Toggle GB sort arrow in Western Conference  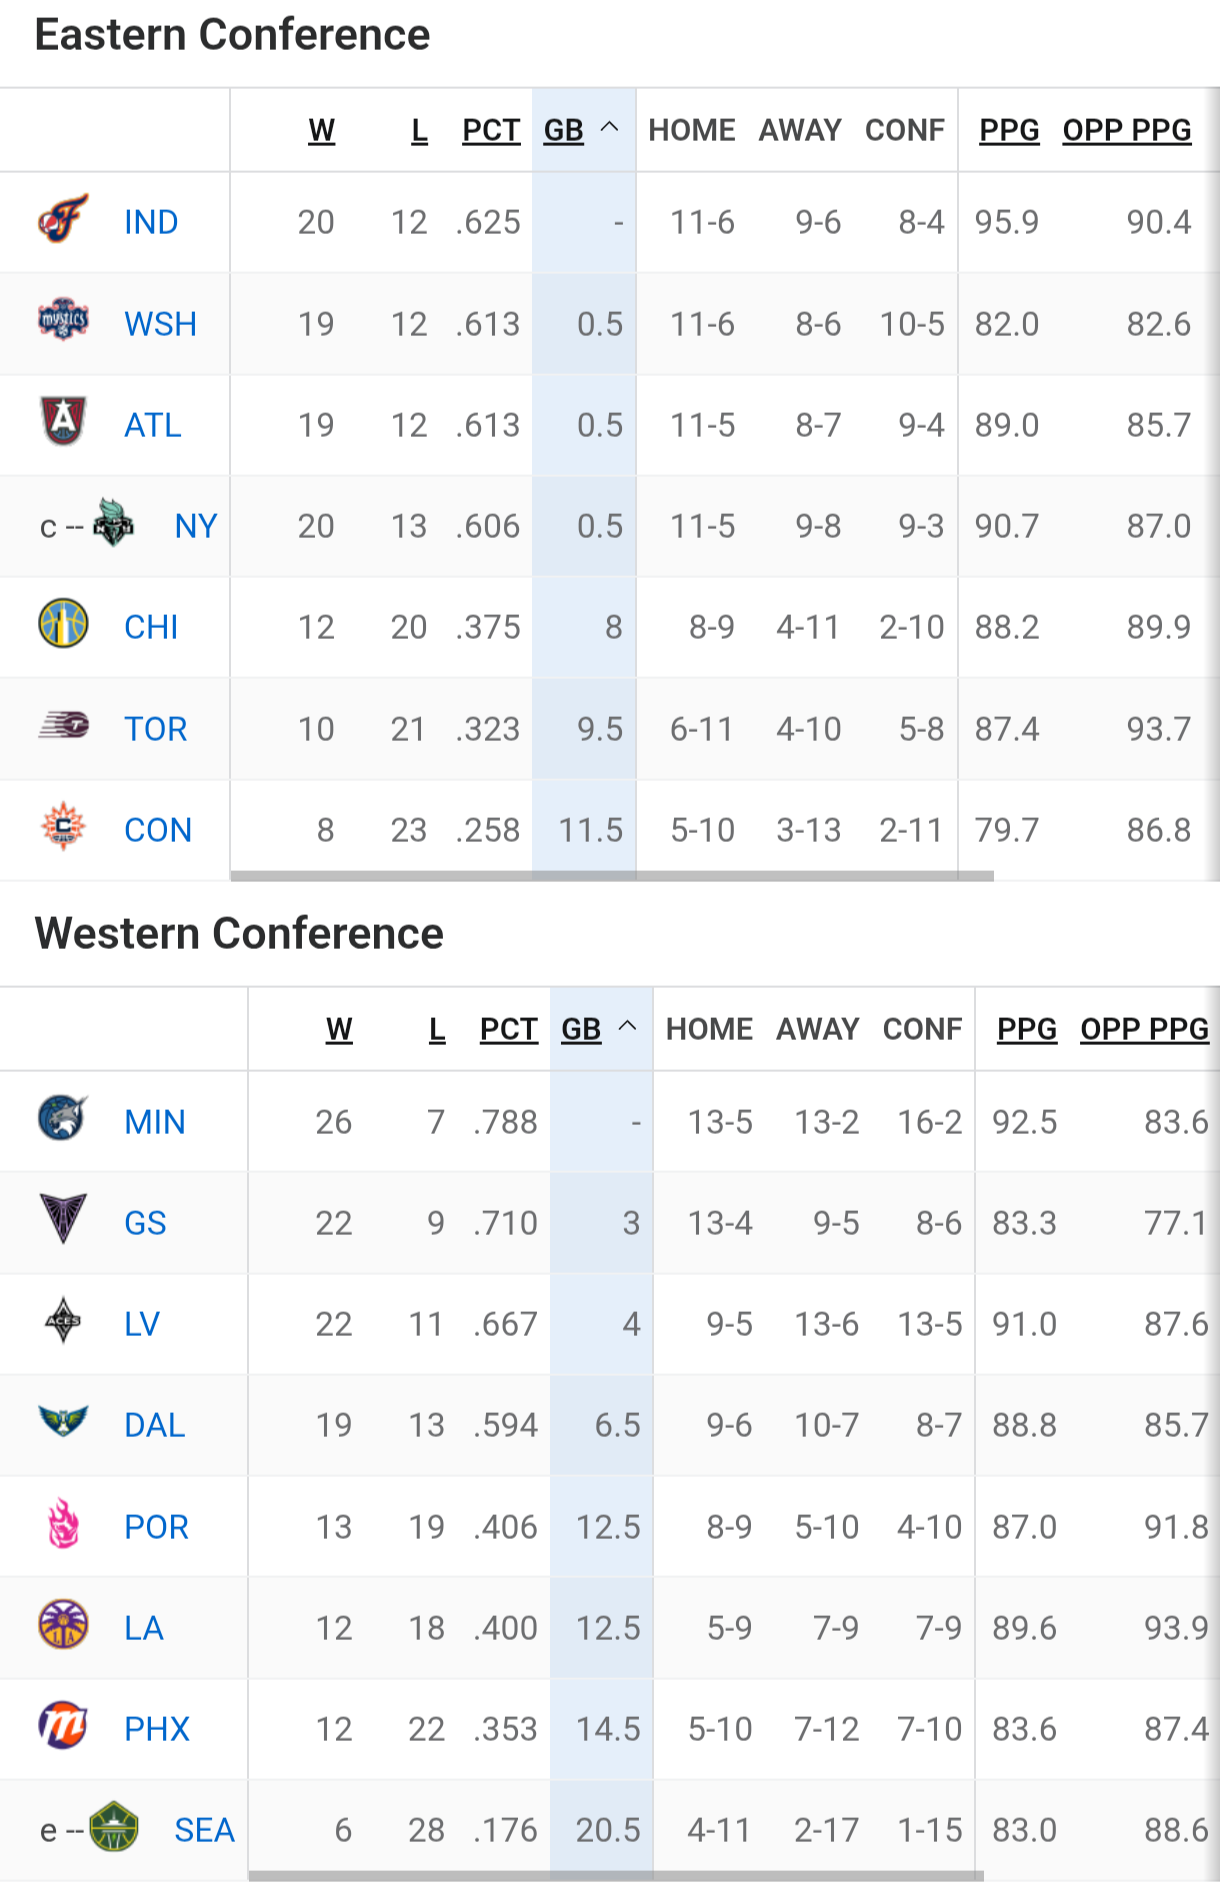(627, 1027)
